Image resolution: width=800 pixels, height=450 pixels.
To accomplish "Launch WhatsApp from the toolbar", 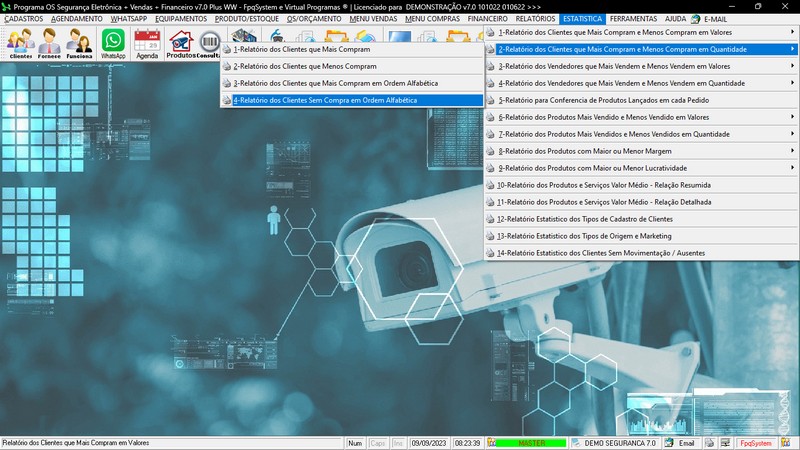I will point(114,44).
